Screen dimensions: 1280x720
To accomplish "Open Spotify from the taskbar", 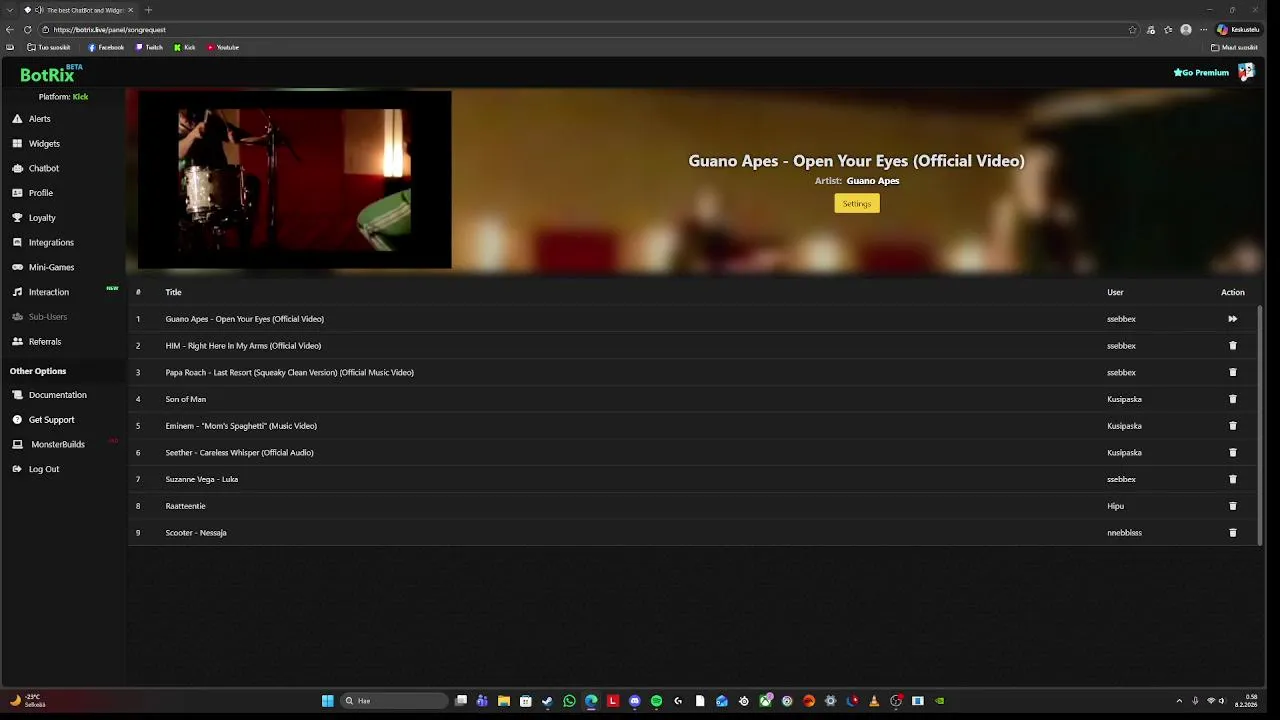I will [656, 701].
